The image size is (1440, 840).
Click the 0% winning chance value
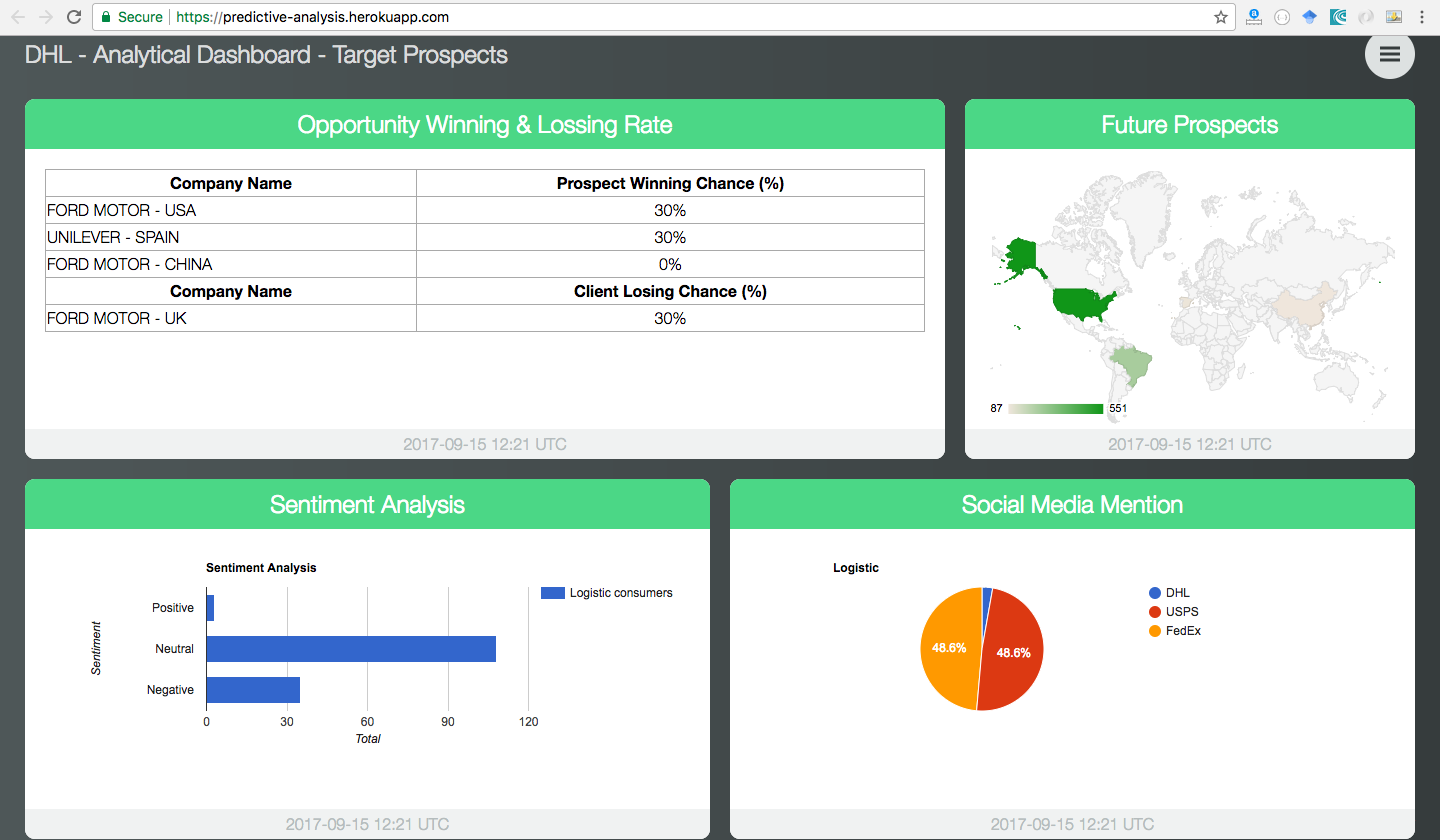coord(670,264)
